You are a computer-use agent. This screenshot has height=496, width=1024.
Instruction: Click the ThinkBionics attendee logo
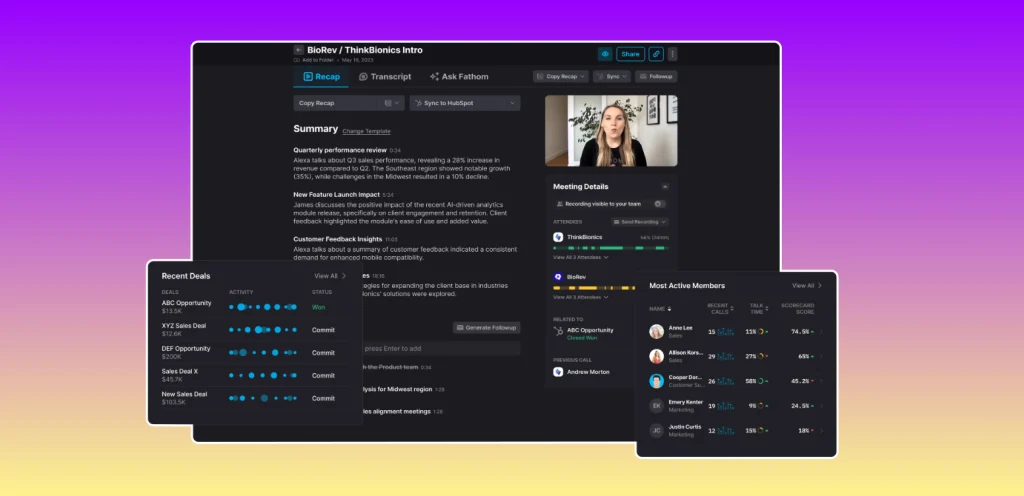pos(558,237)
